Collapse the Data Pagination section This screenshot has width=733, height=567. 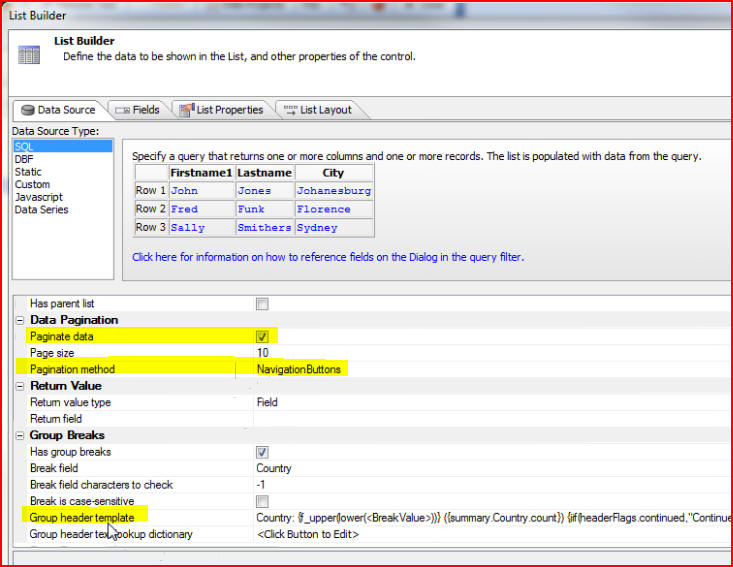(x=20, y=321)
